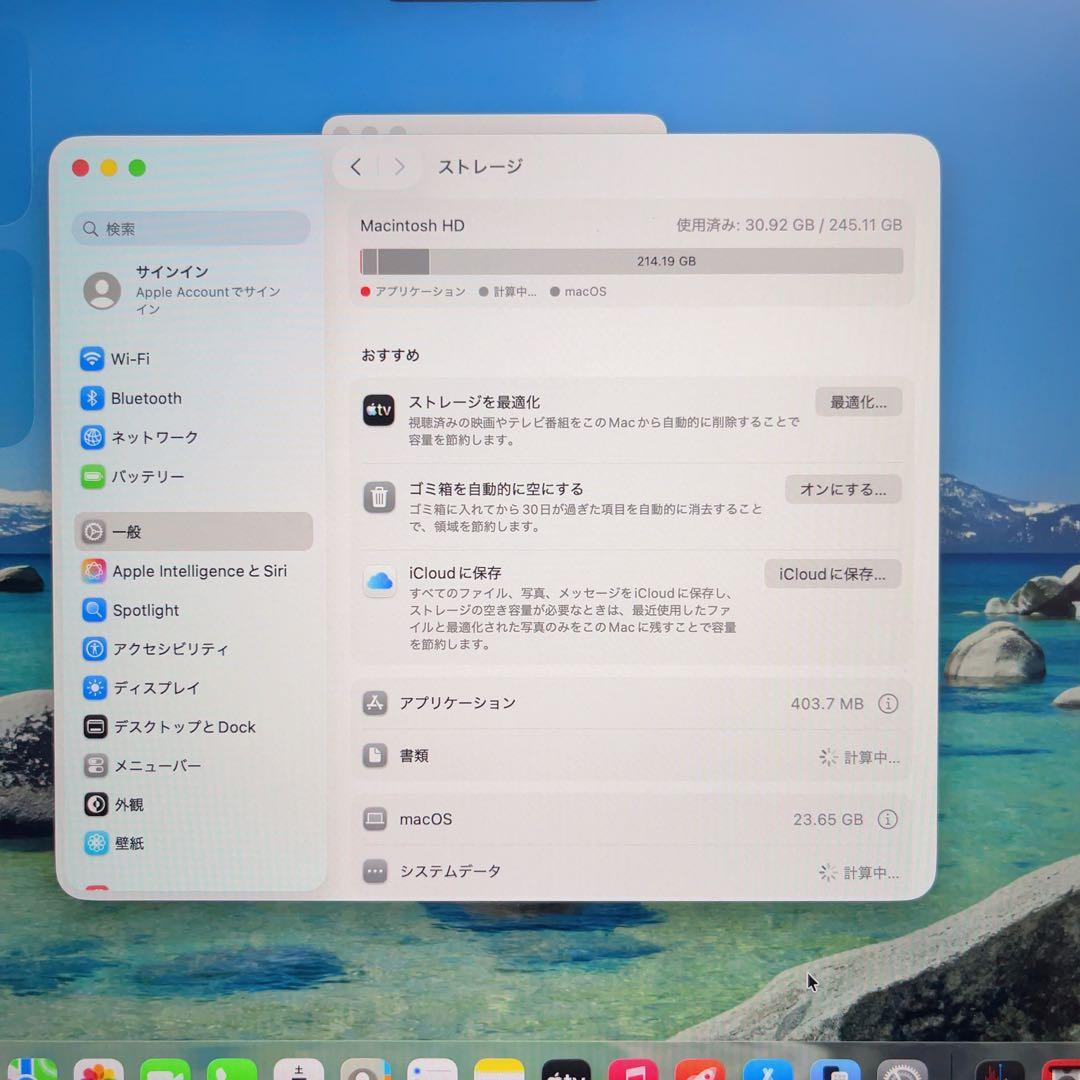Open Photos from the Dock
1080x1080 pixels.
[98, 1071]
